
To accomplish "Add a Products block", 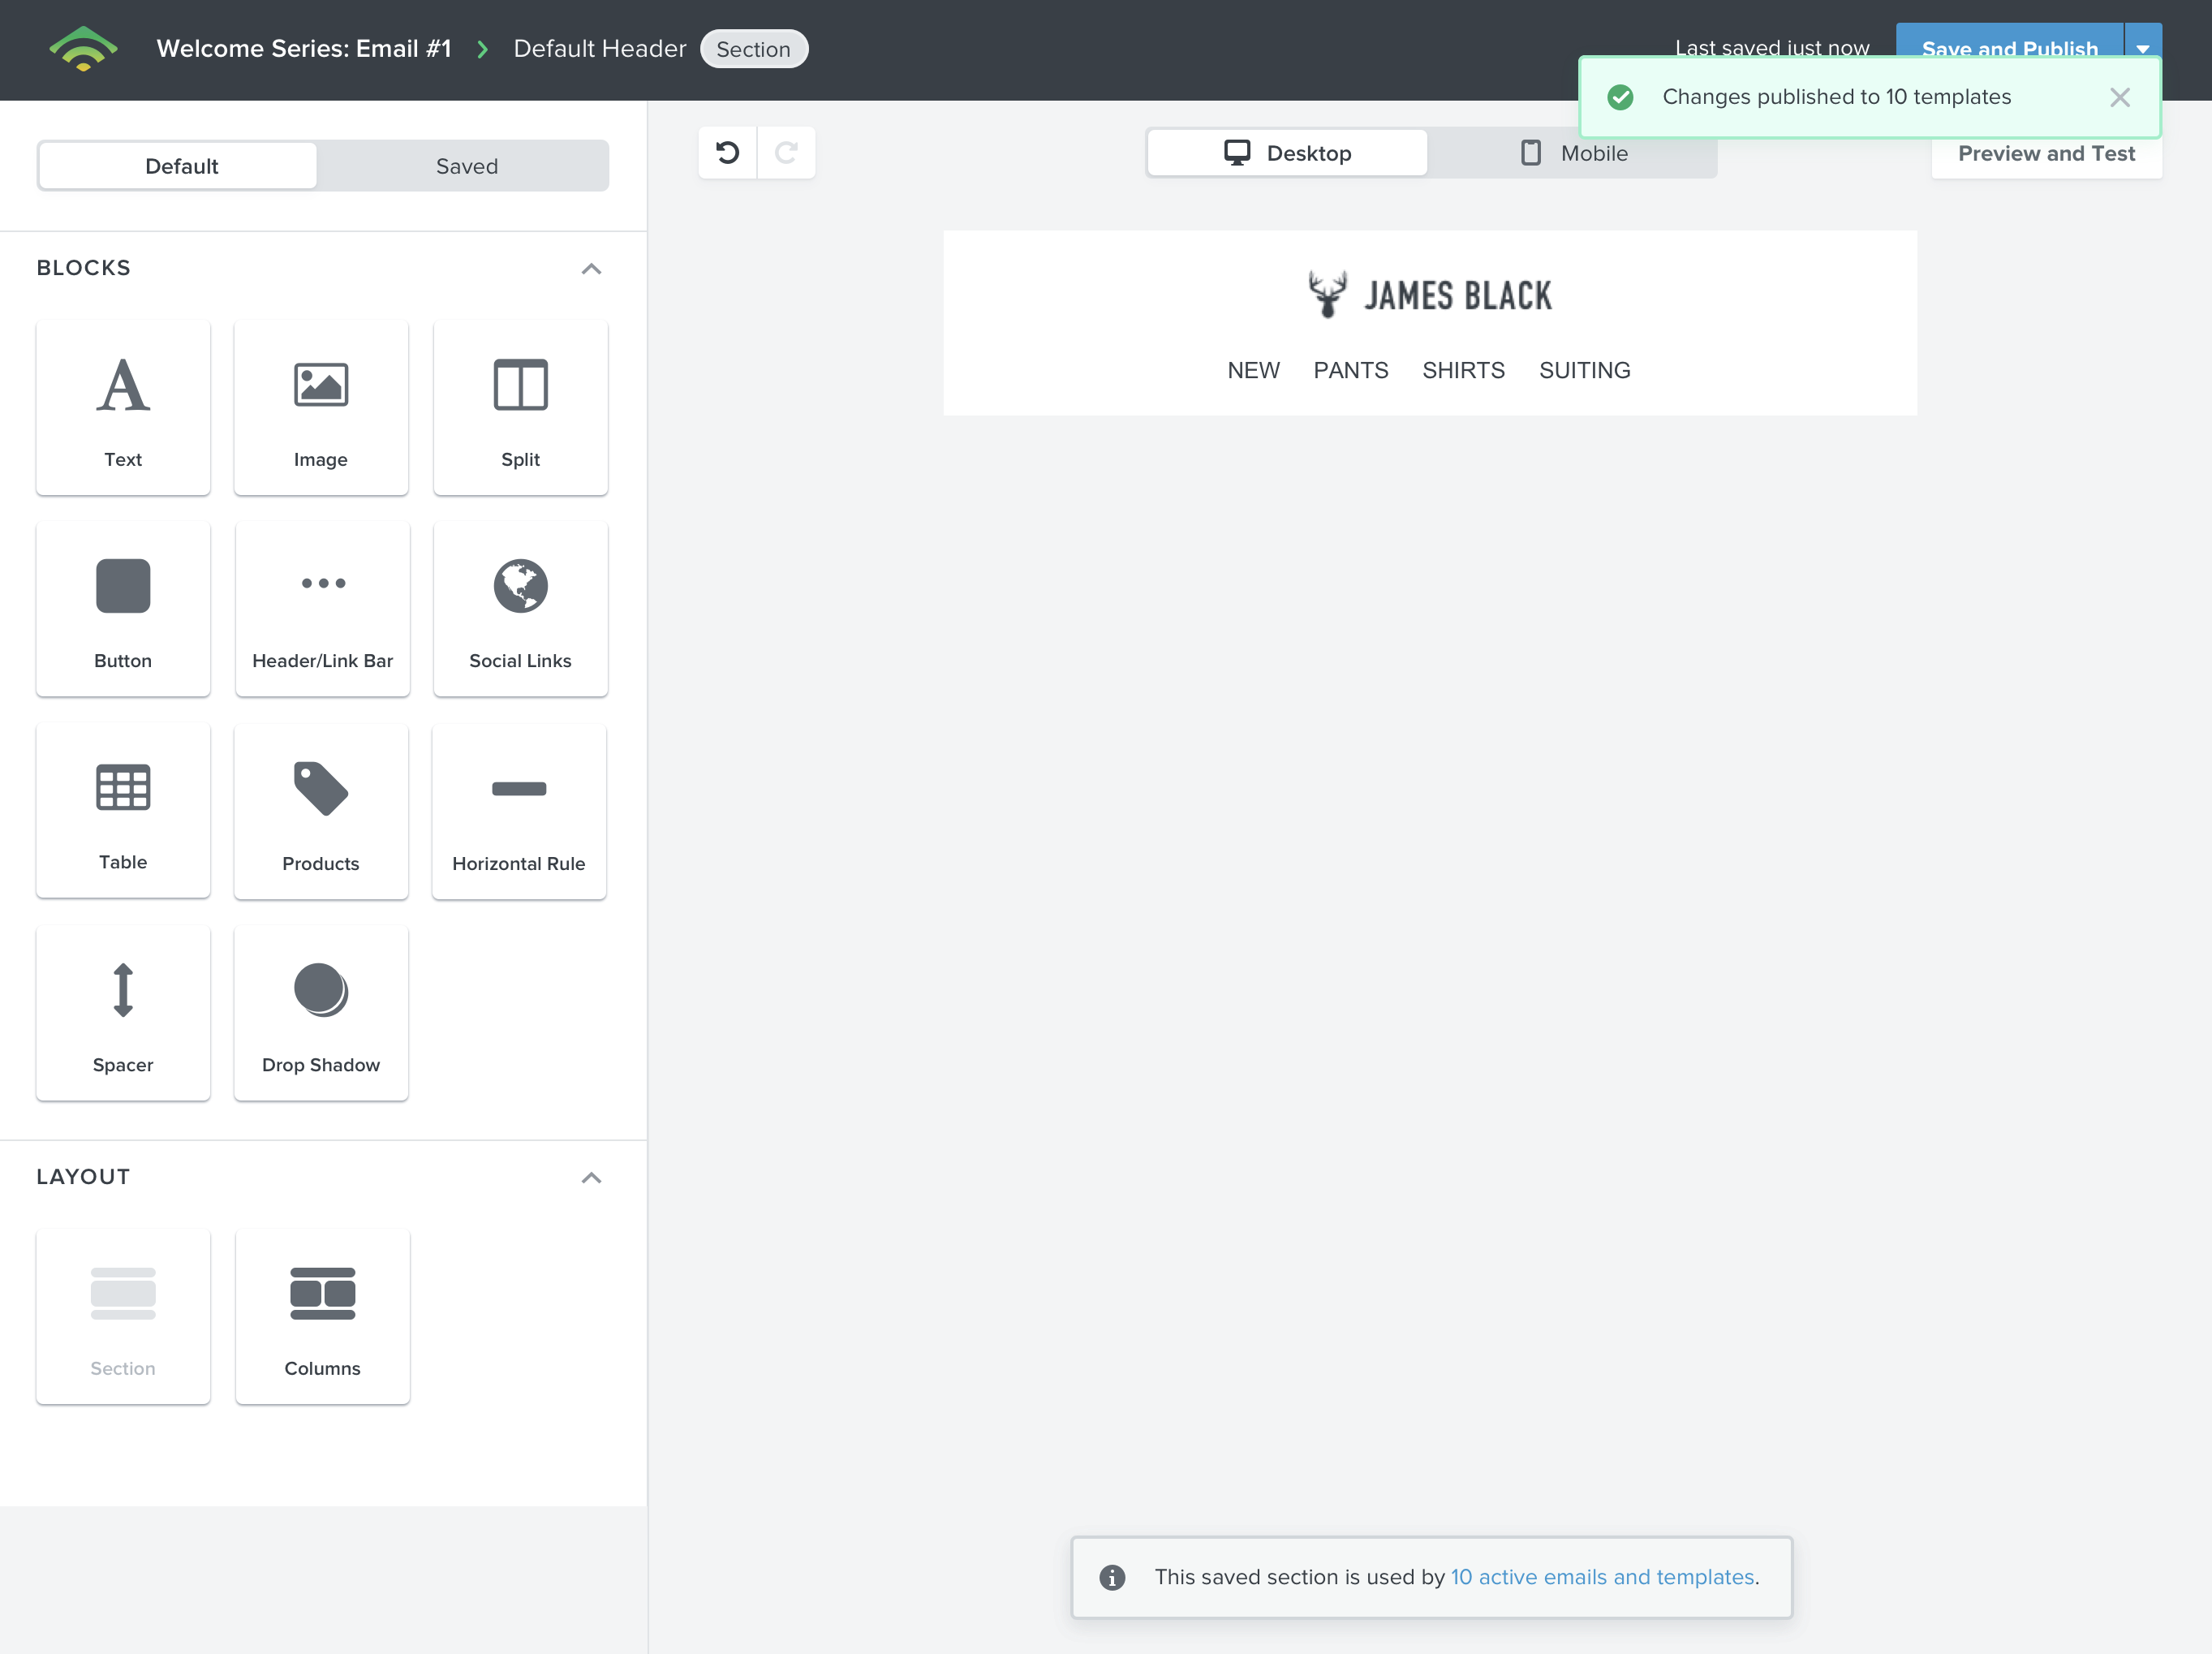I will [321, 811].
